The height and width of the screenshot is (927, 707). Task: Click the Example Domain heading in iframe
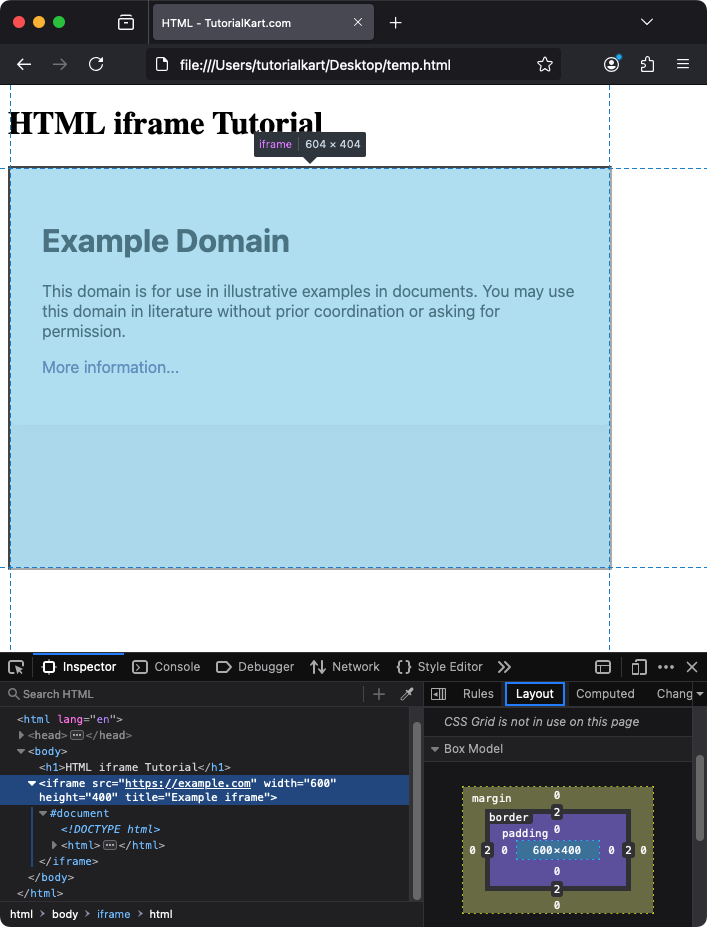click(166, 241)
